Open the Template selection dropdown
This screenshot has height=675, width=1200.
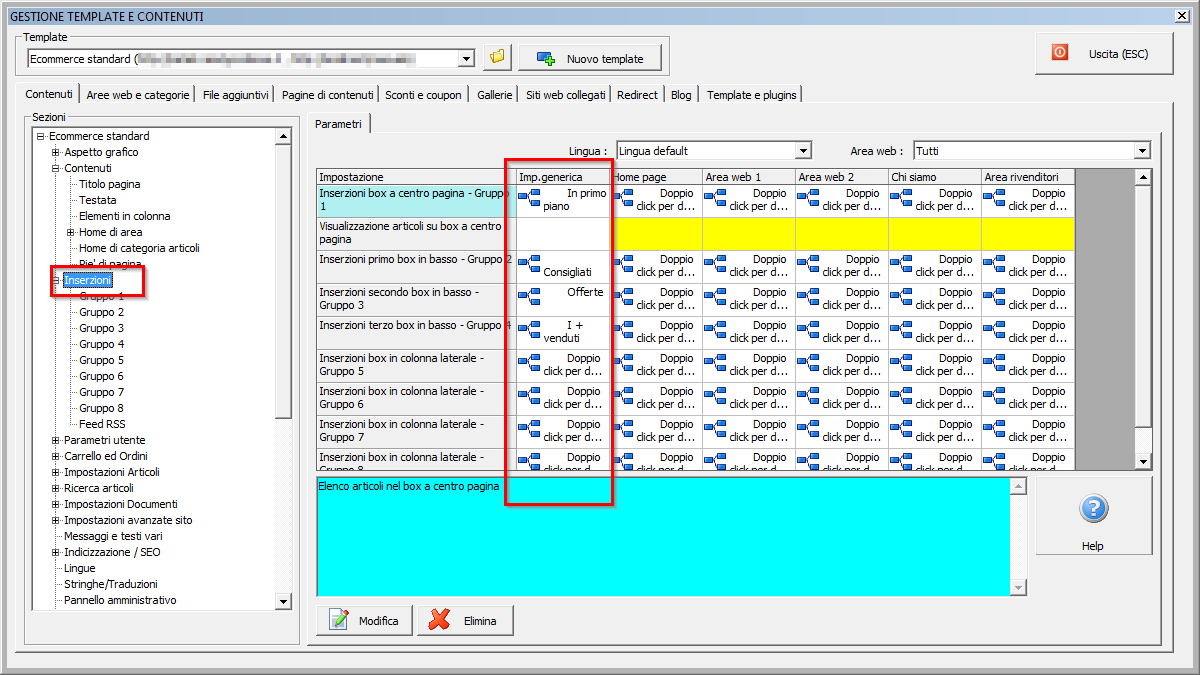[x=465, y=59]
